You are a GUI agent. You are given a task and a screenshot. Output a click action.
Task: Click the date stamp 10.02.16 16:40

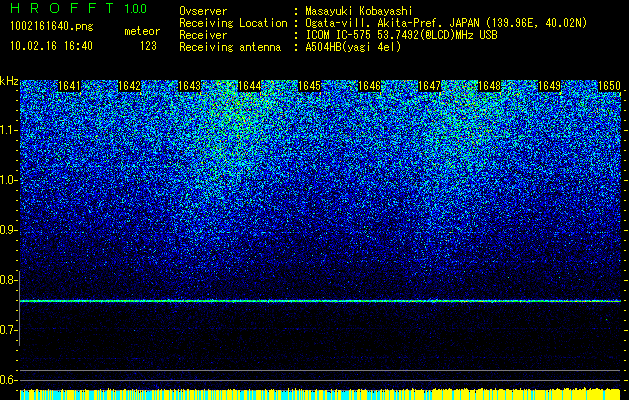51,46
